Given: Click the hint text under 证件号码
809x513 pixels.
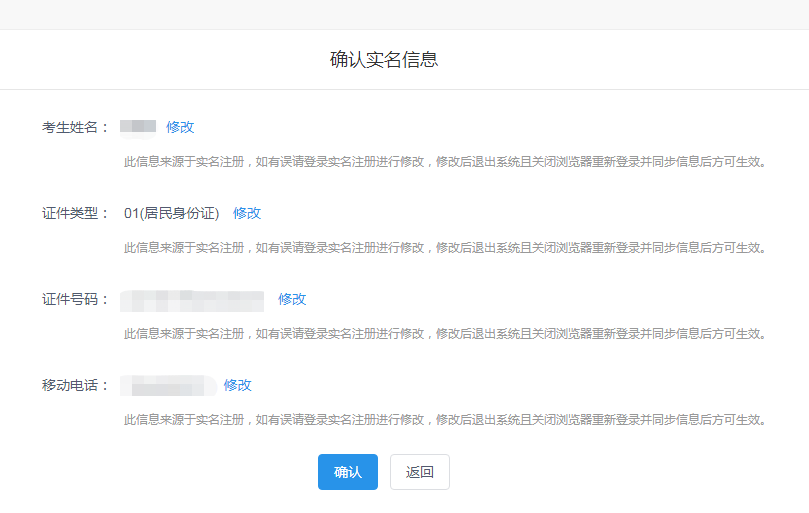Looking at the screenshot, I should pos(445,333).
